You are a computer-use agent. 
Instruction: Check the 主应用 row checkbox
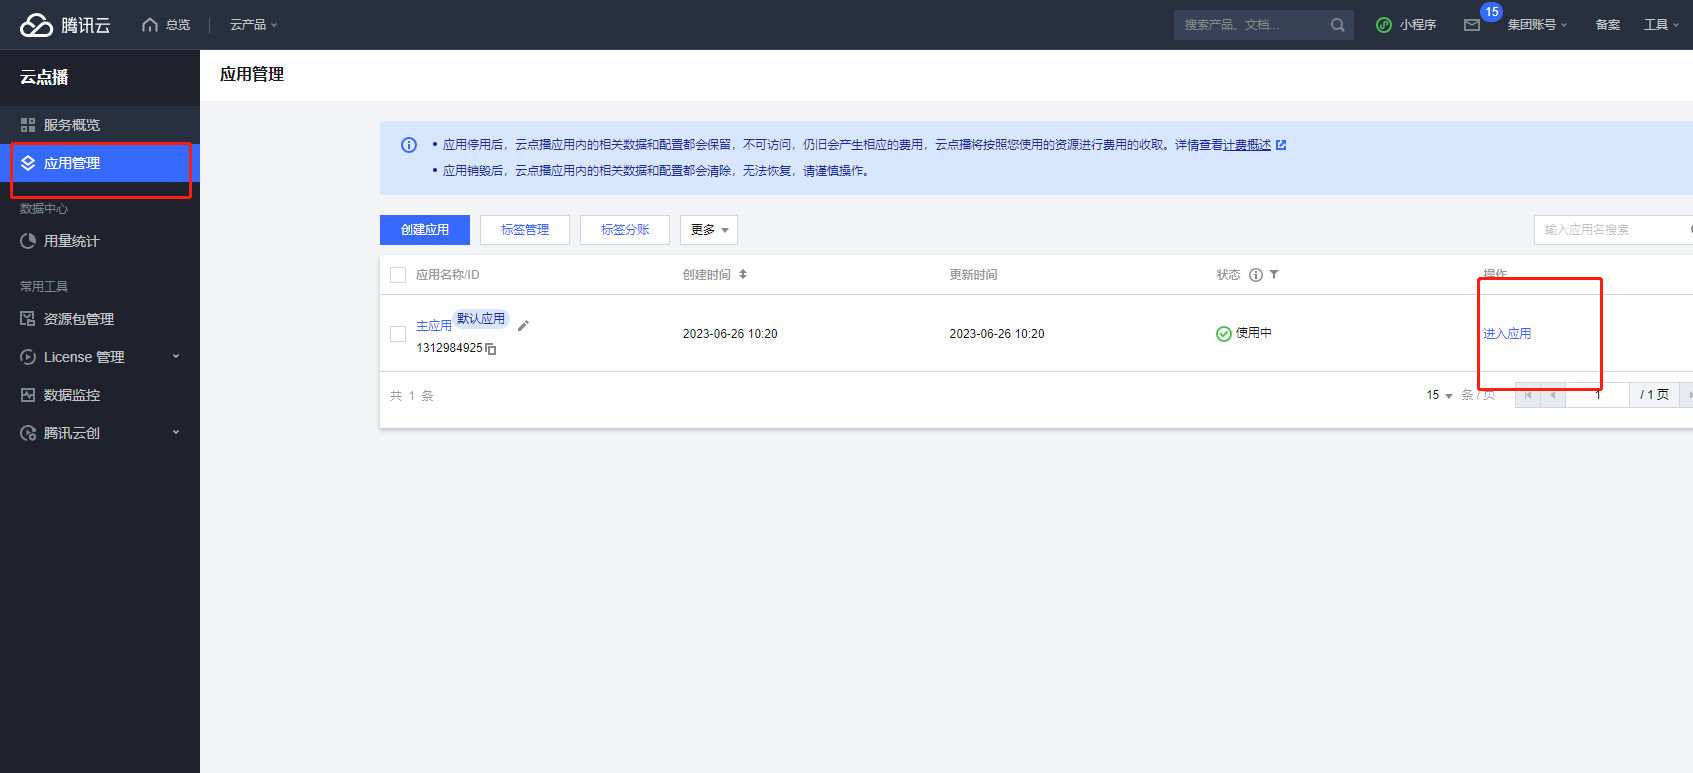coord(398,334)
